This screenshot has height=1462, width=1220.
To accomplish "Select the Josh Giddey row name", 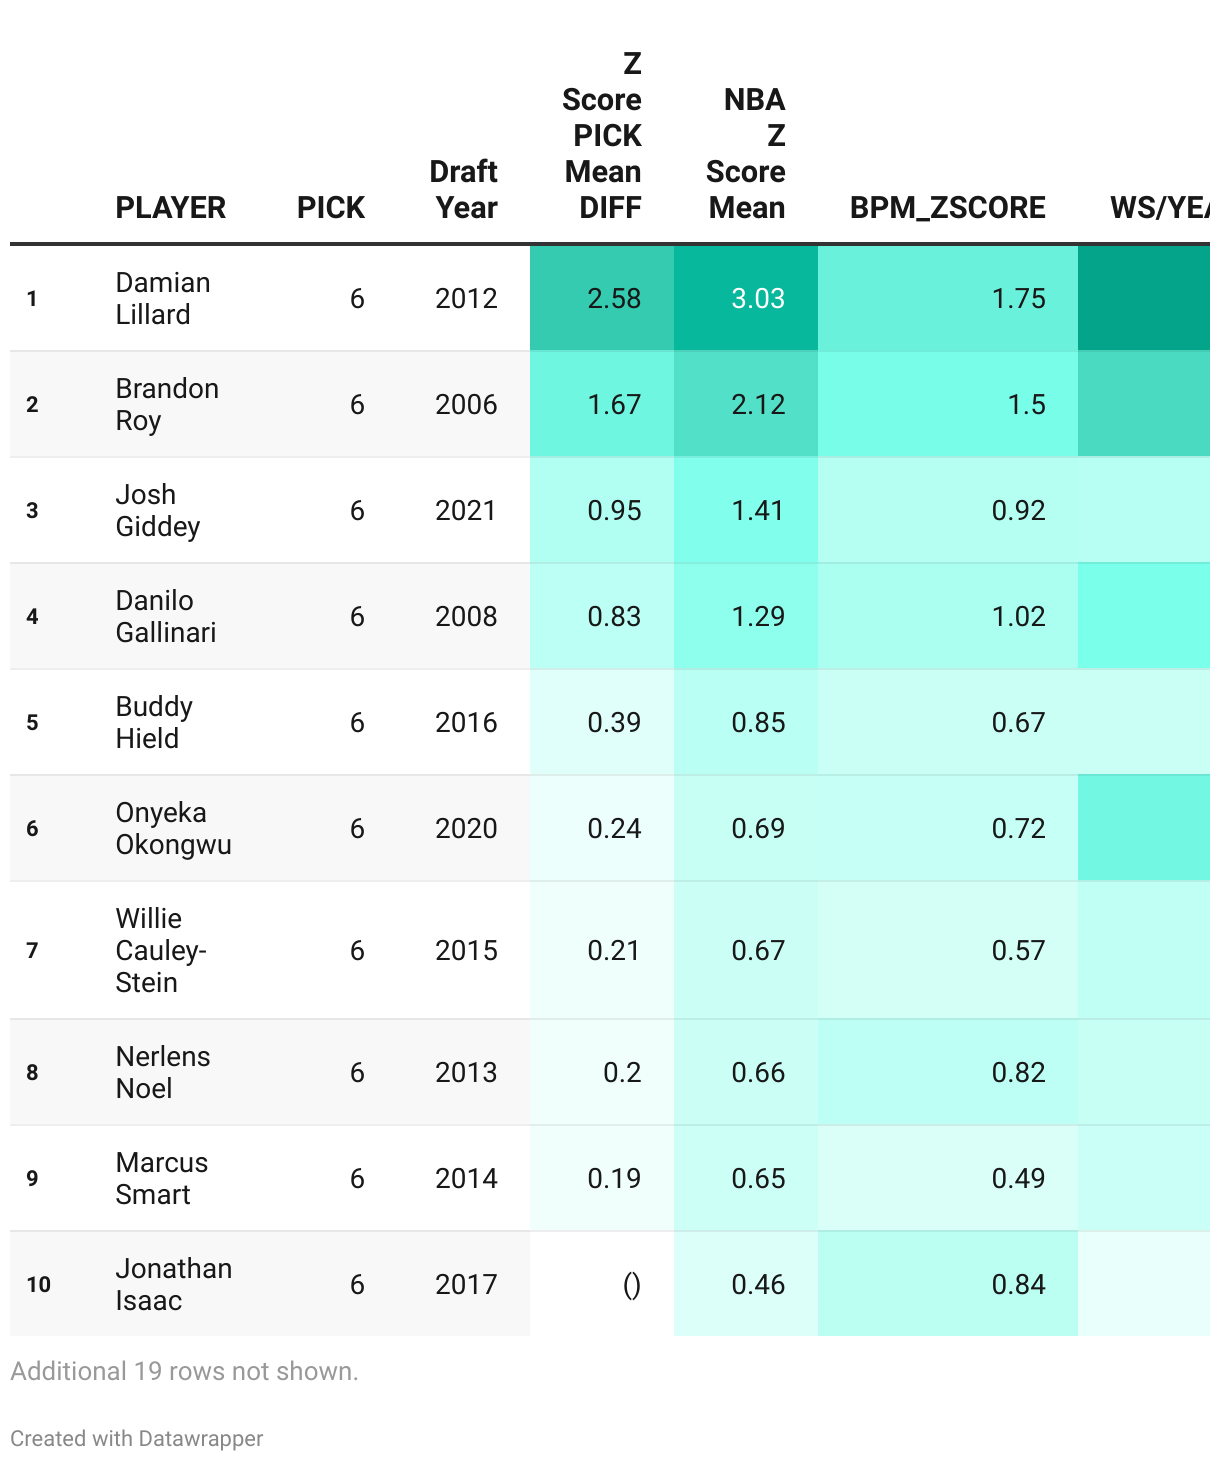I will point(158,510).
